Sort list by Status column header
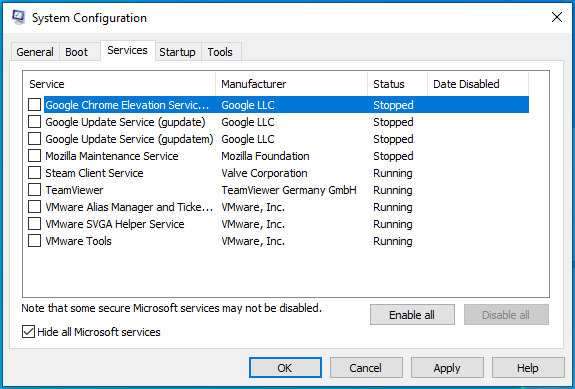Viewport: 575px width, 389px height. (398, 84)
